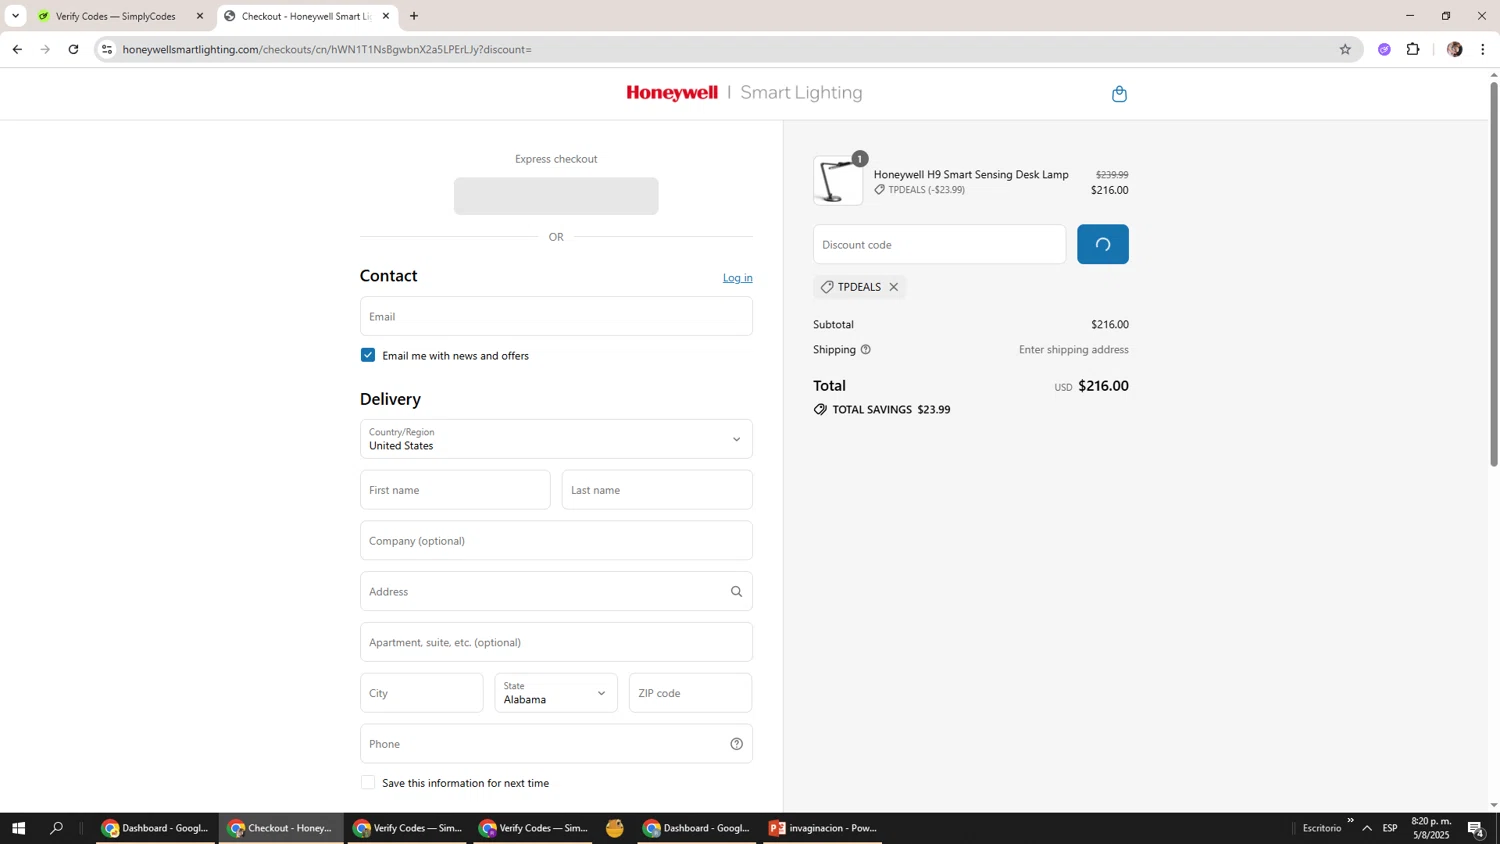Open the Windows notification center
This screenshot has width=1500, height=844.
click(1476, 828)
